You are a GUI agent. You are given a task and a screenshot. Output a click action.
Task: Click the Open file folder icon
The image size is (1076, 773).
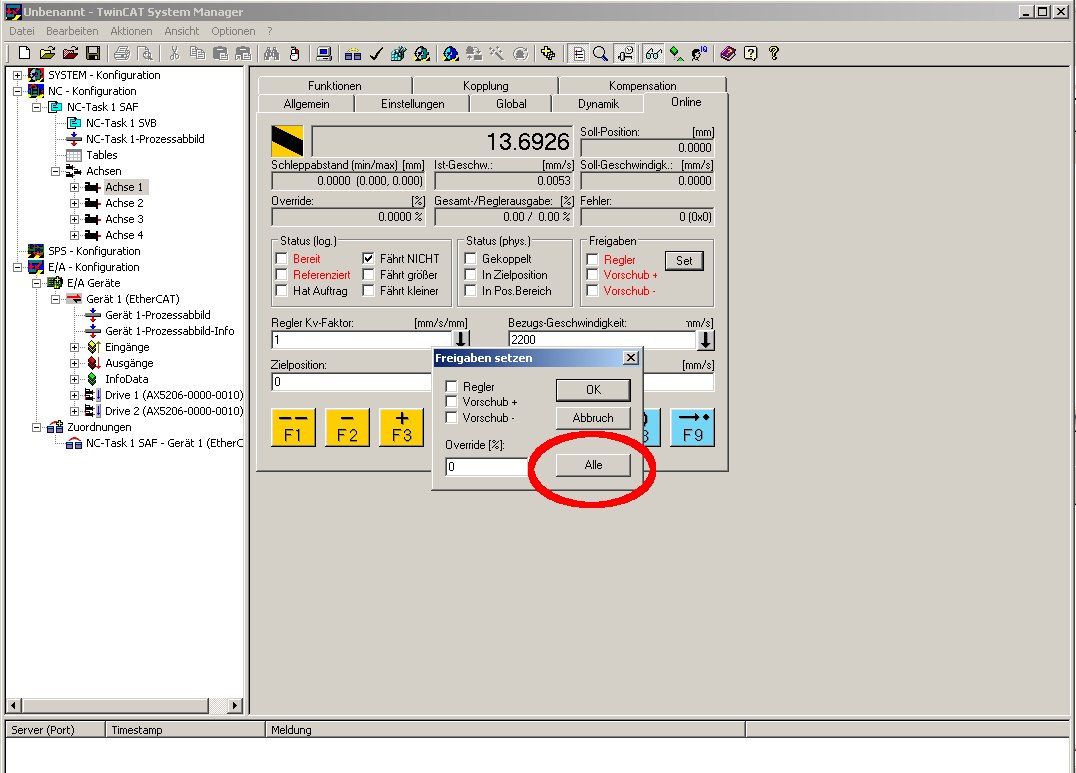(47, 54)
